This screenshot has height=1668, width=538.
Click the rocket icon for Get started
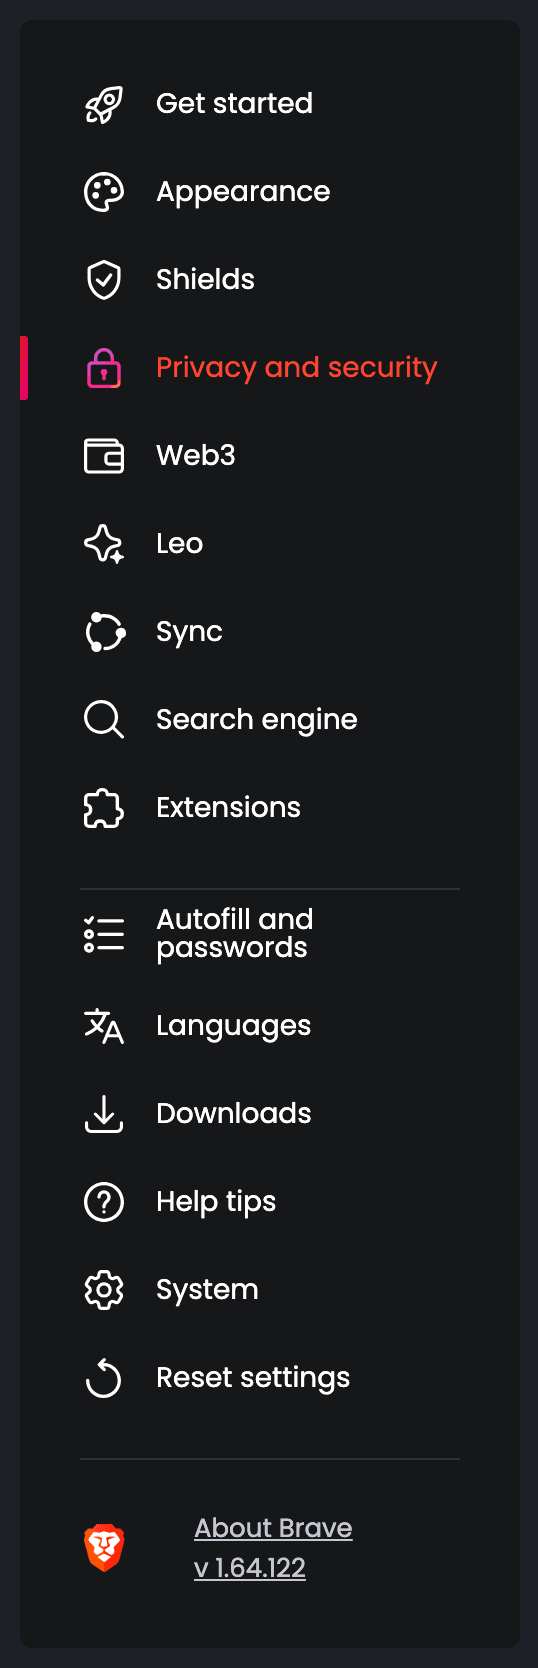(104, 104)
